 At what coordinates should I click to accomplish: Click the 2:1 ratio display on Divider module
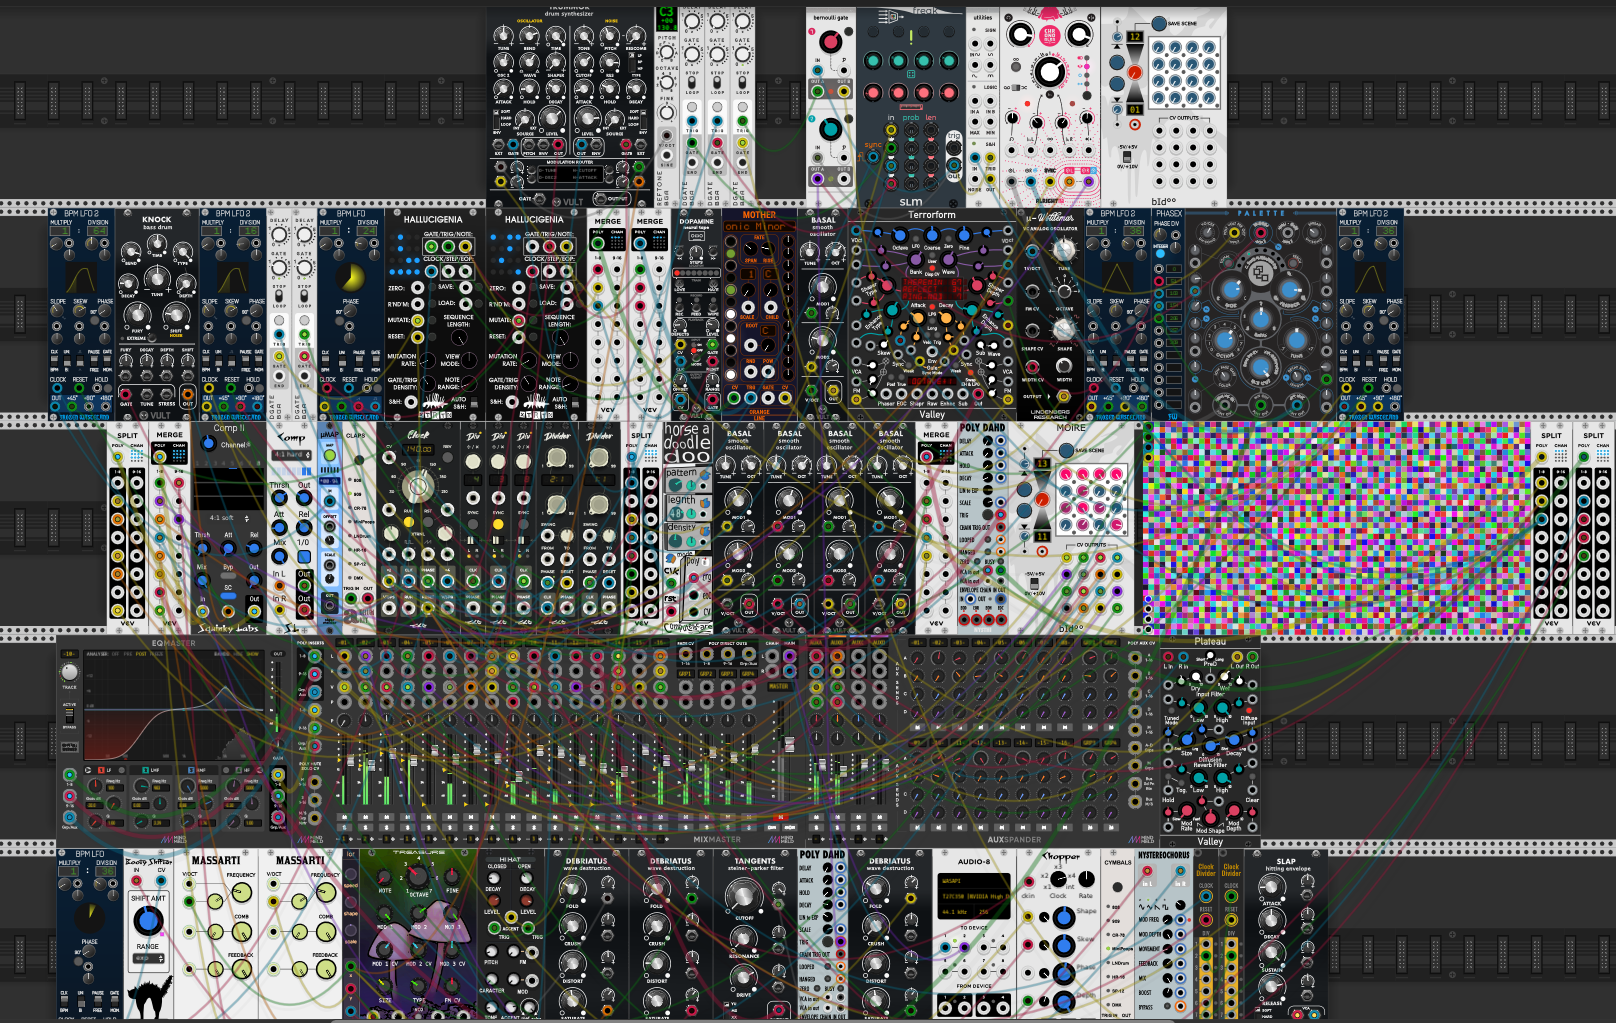click(557, 478)
